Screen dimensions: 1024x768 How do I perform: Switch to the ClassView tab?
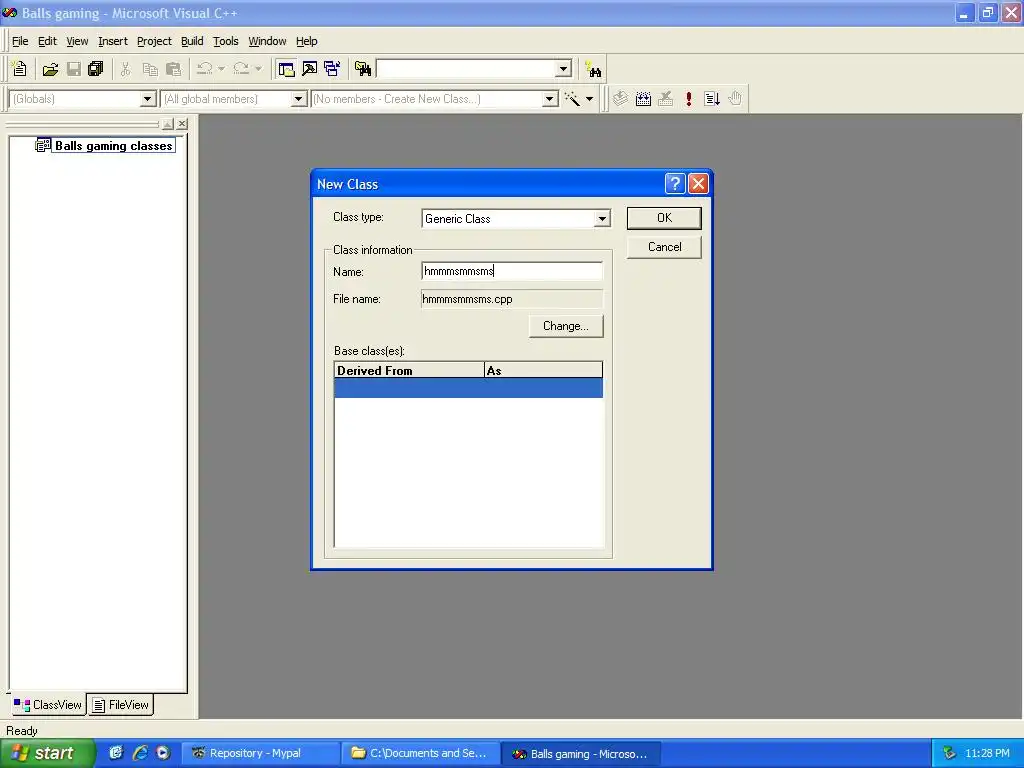point(48,705)
